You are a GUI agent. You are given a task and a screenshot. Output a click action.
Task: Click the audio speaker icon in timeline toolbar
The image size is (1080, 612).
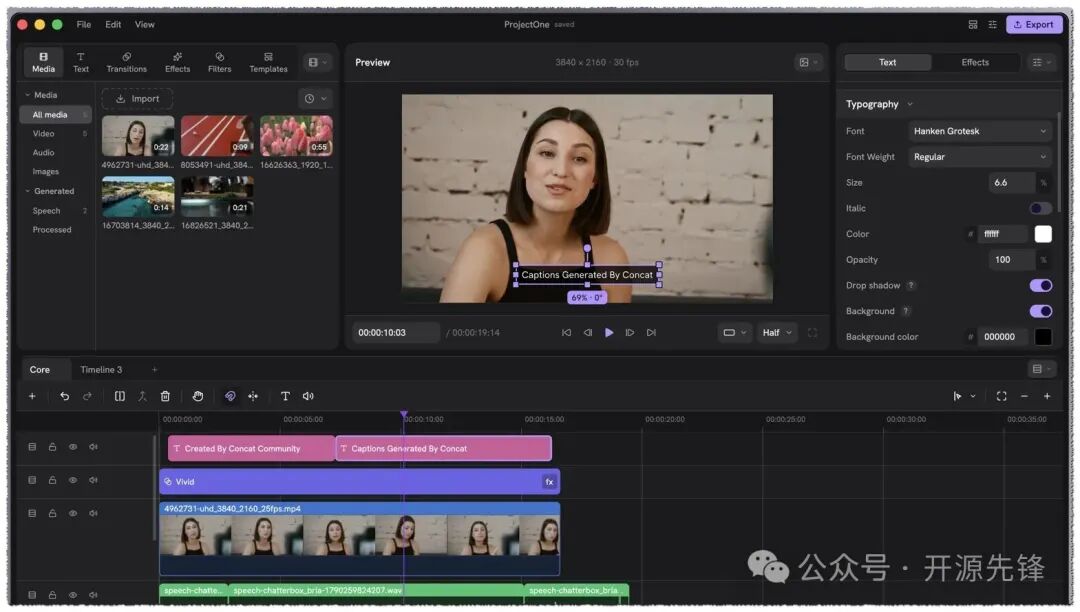pyautogui.click(x=308, y=397)
